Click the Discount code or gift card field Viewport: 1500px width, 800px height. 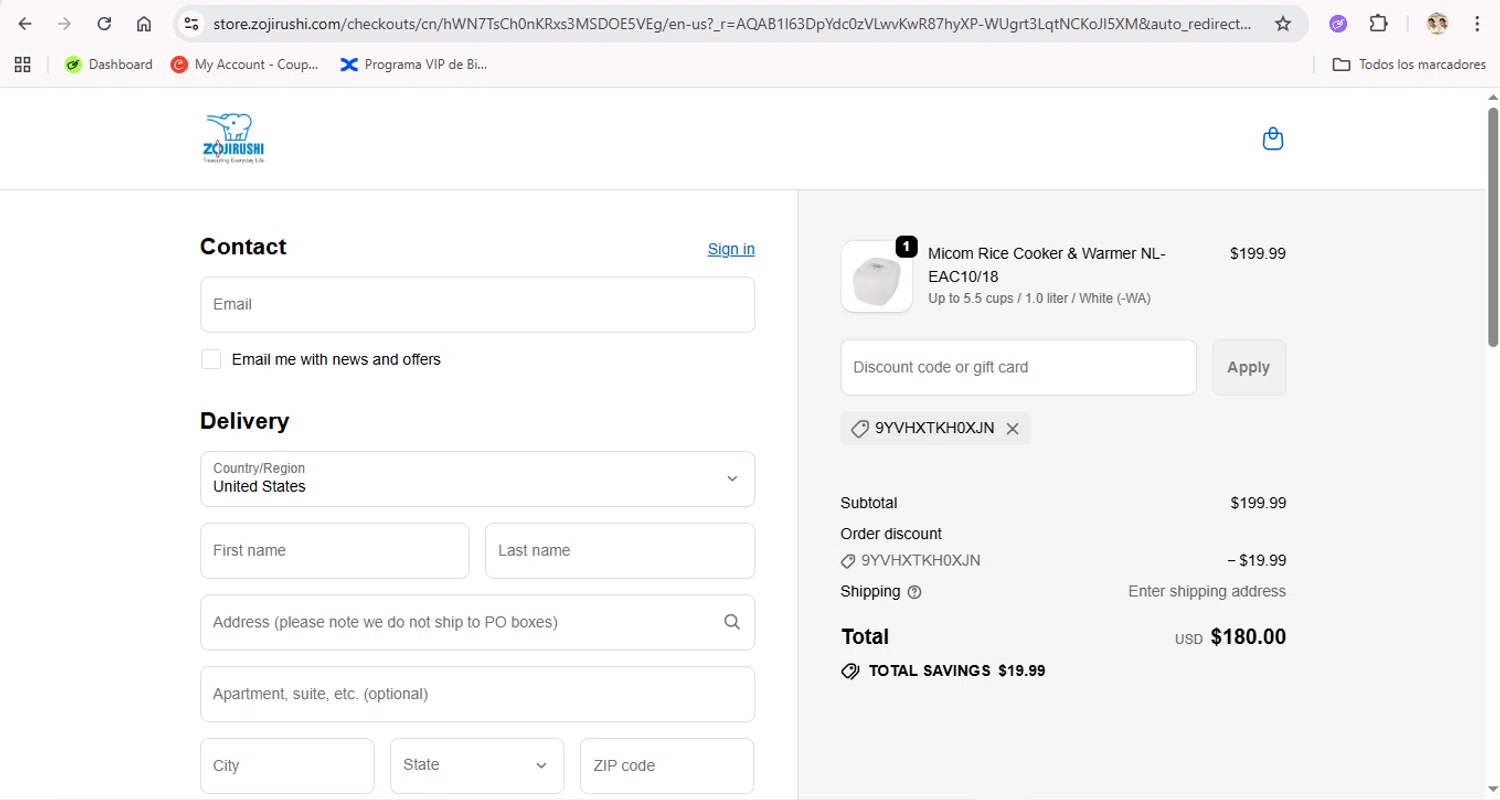[x=1018, y=367]
